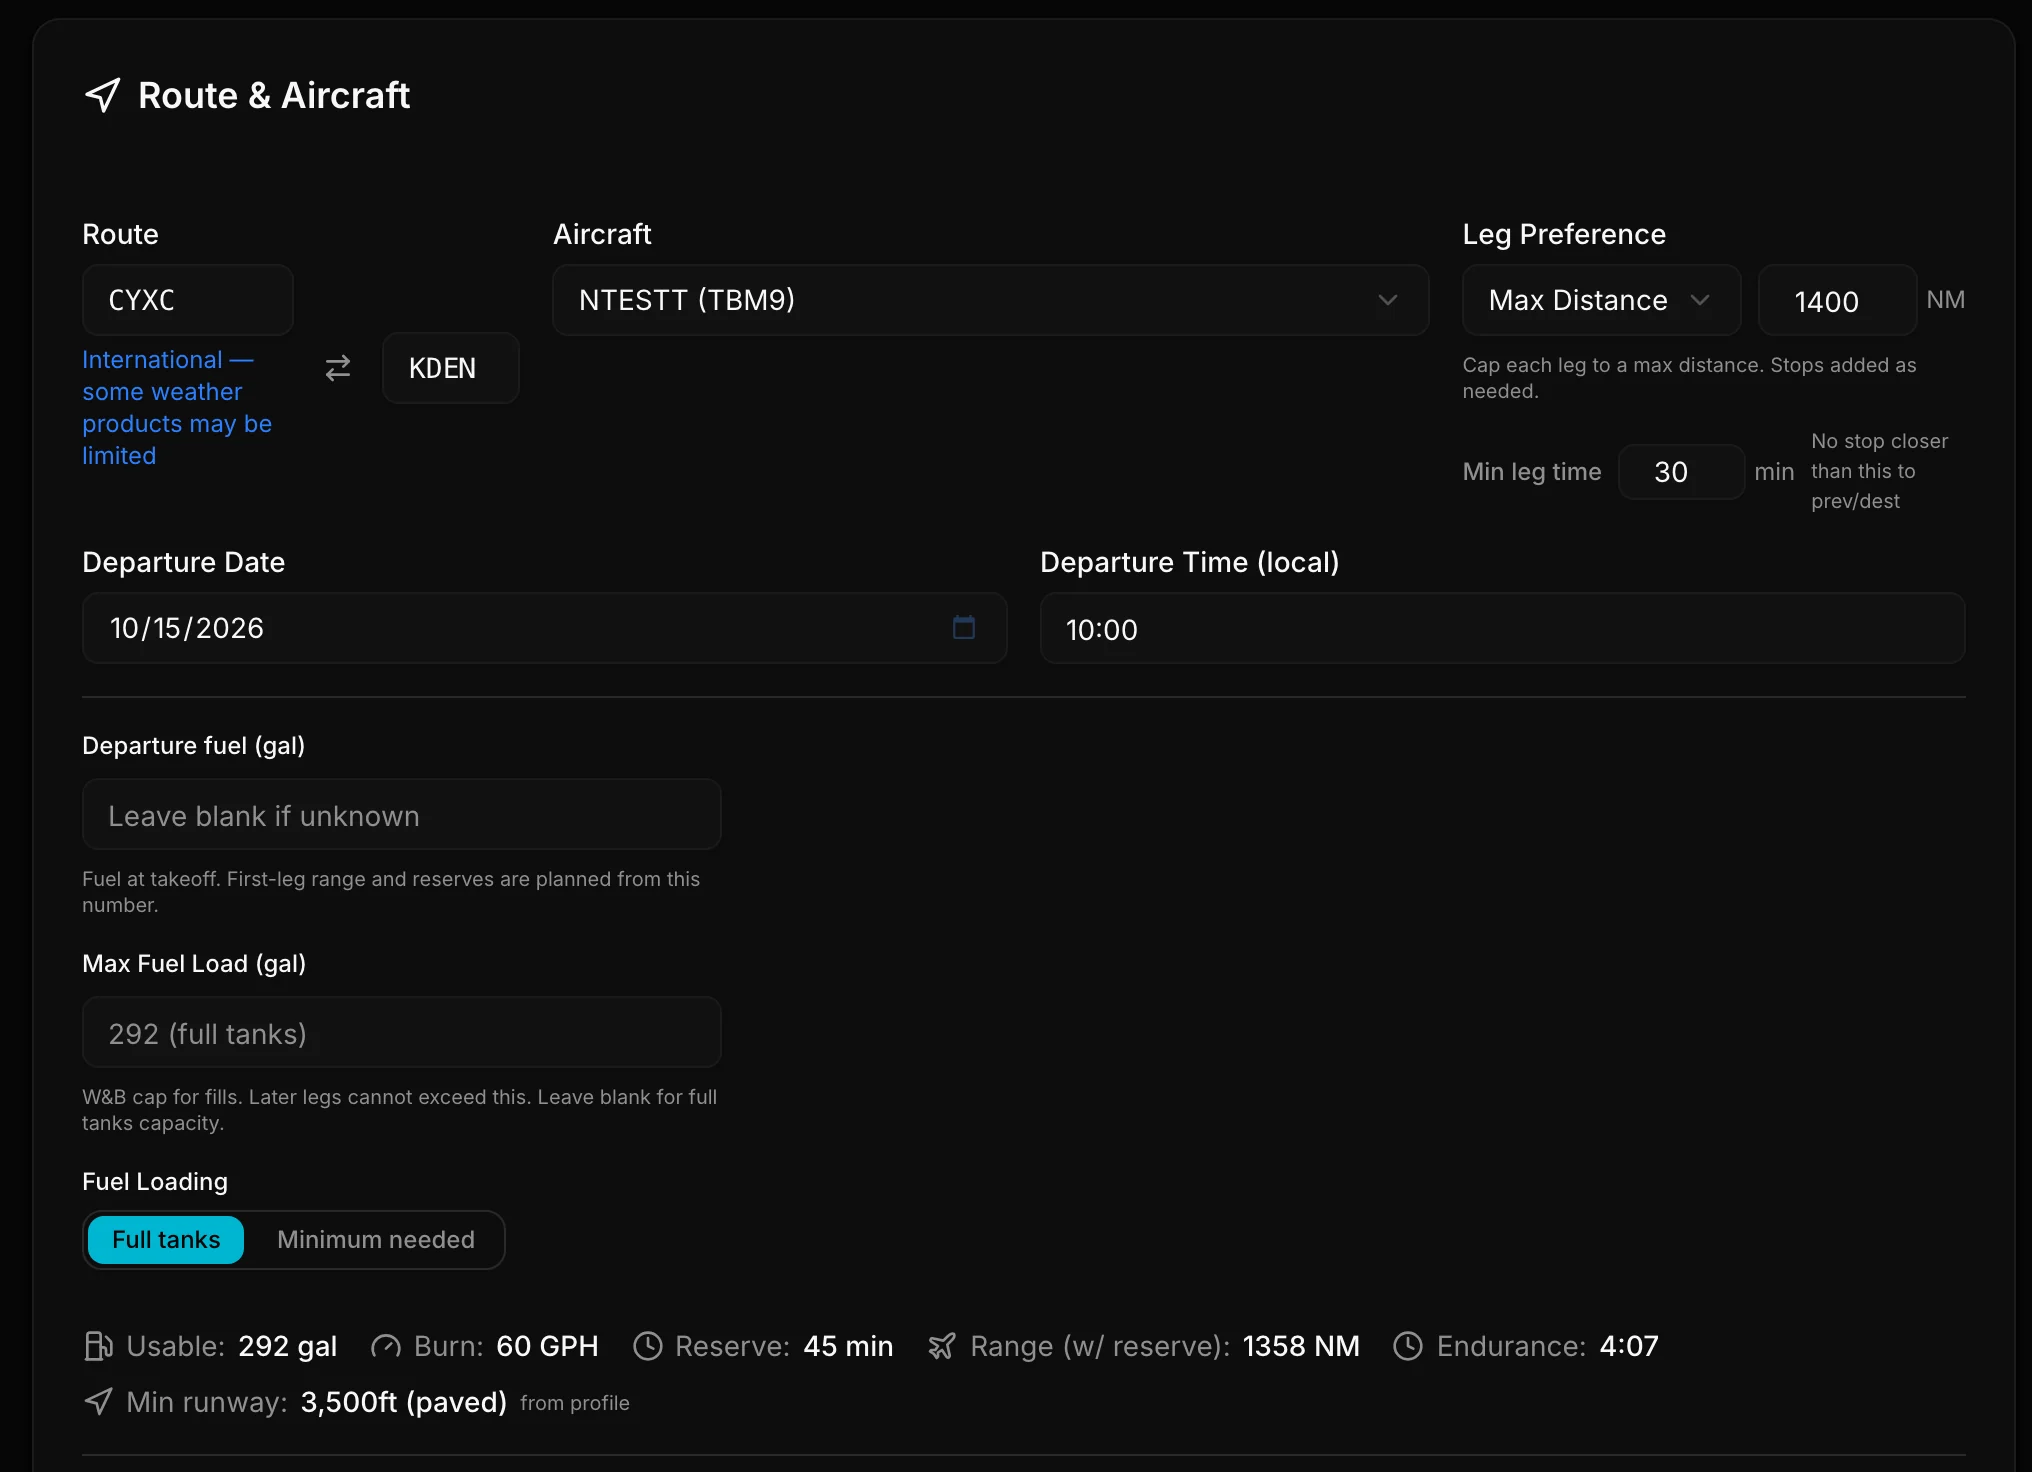Click the International weather products notice link
The width and height of the screenshot is (2032, 1472).
[x=177, y=407]
